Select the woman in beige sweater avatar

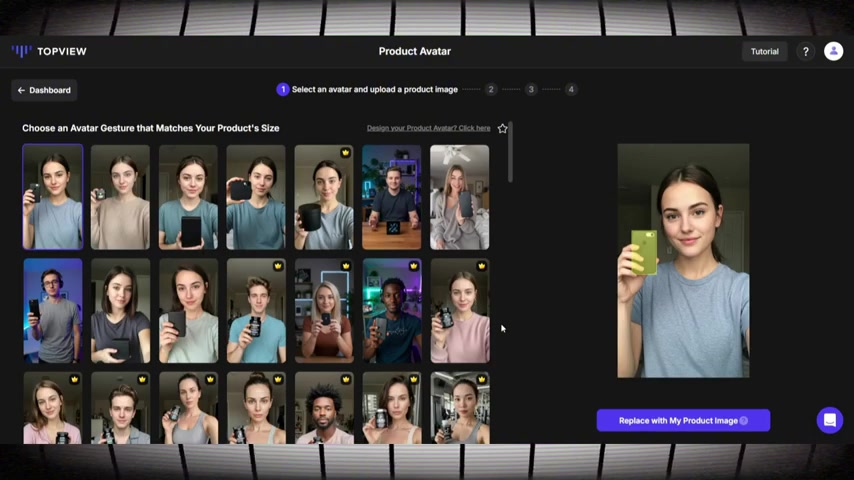pyautogui.click(x=120, y=197)
